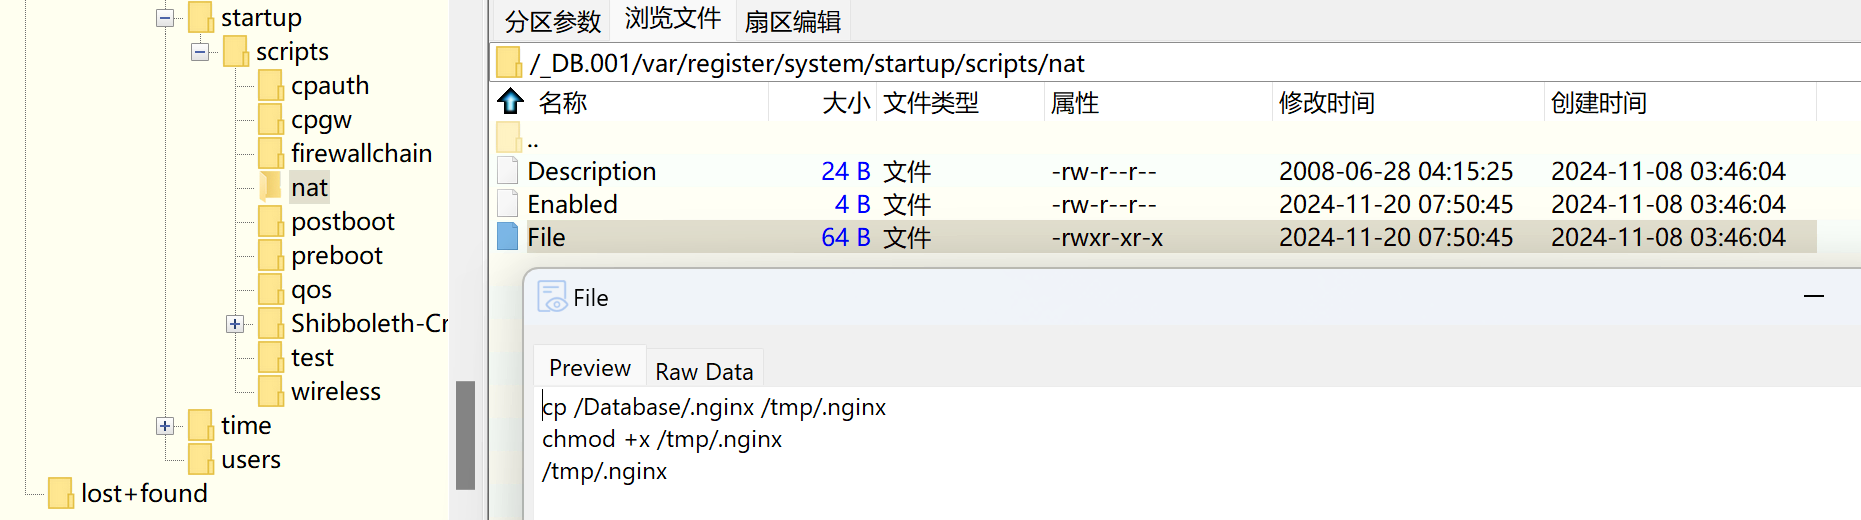The height and width of the screenshot is (520, 1861).
Task: Sort files by 大小 column header
Action: (x=845, y=102)
